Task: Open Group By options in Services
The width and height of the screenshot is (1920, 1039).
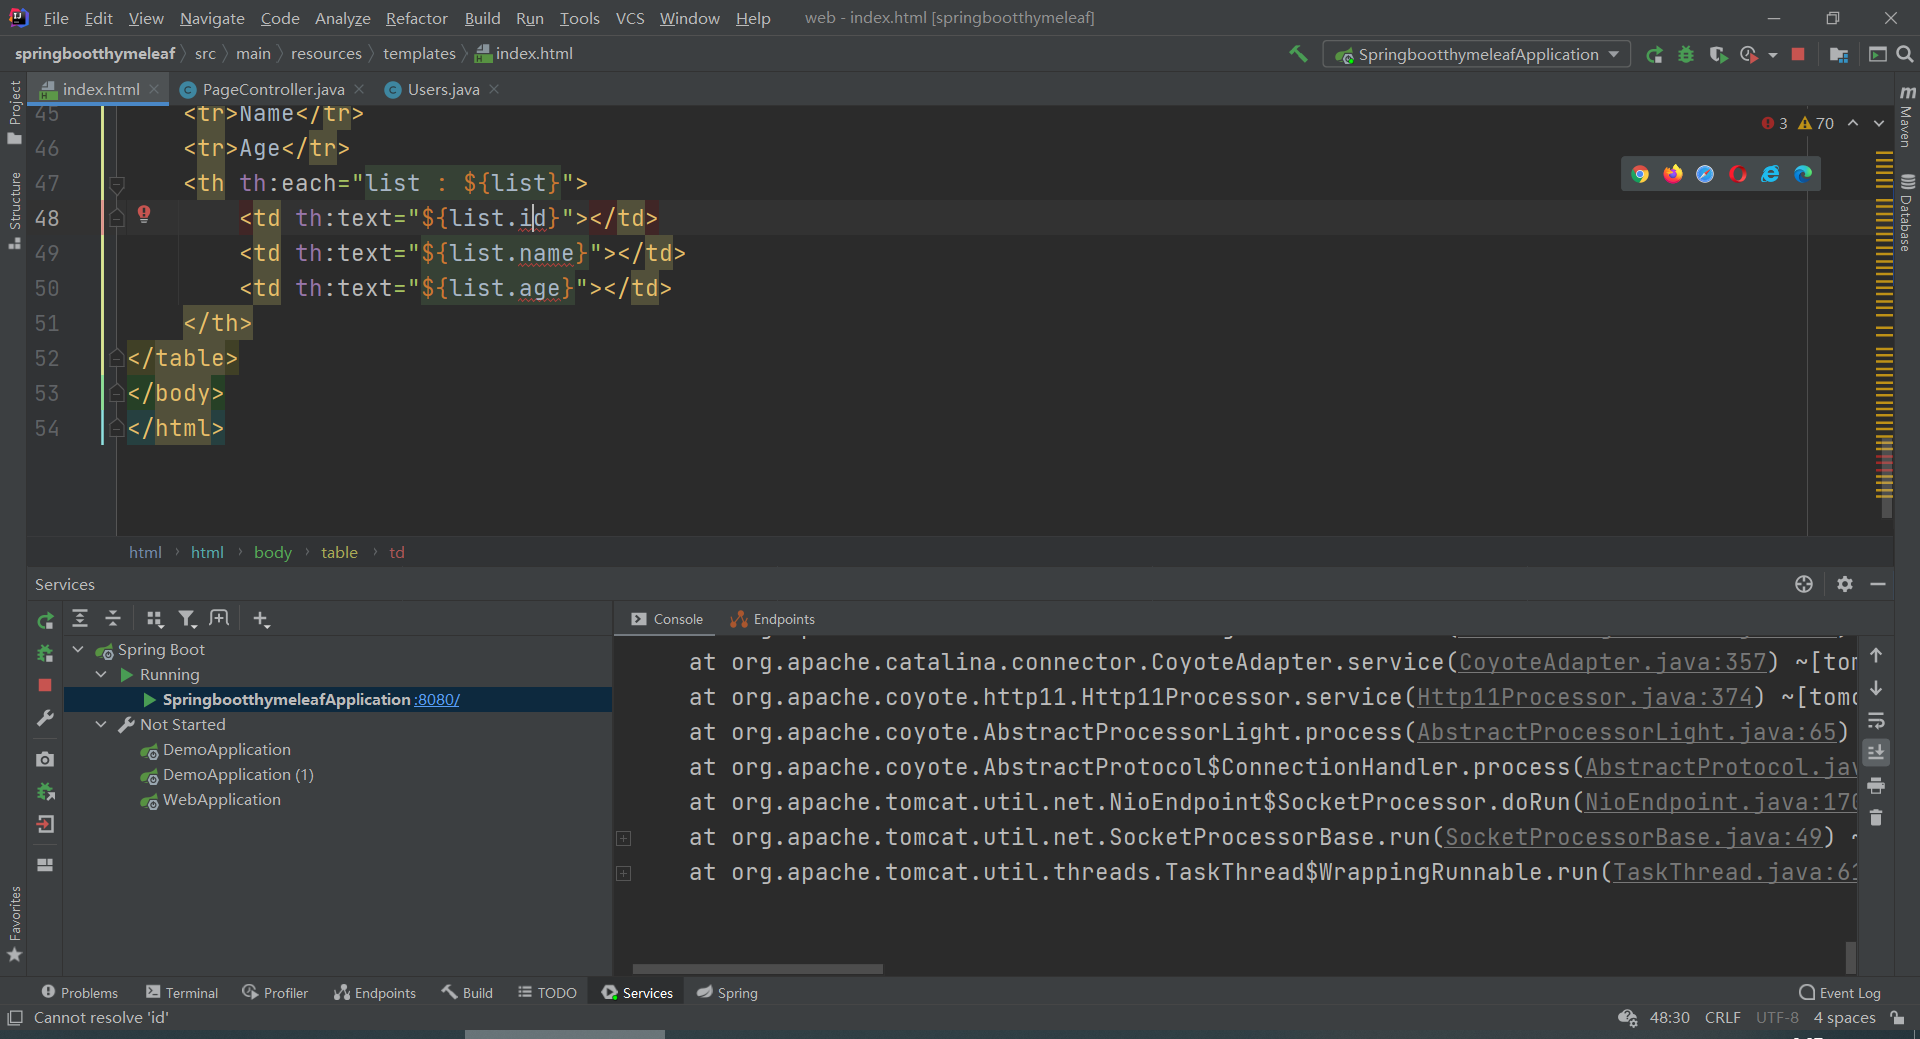Action: tap(154, 619)
